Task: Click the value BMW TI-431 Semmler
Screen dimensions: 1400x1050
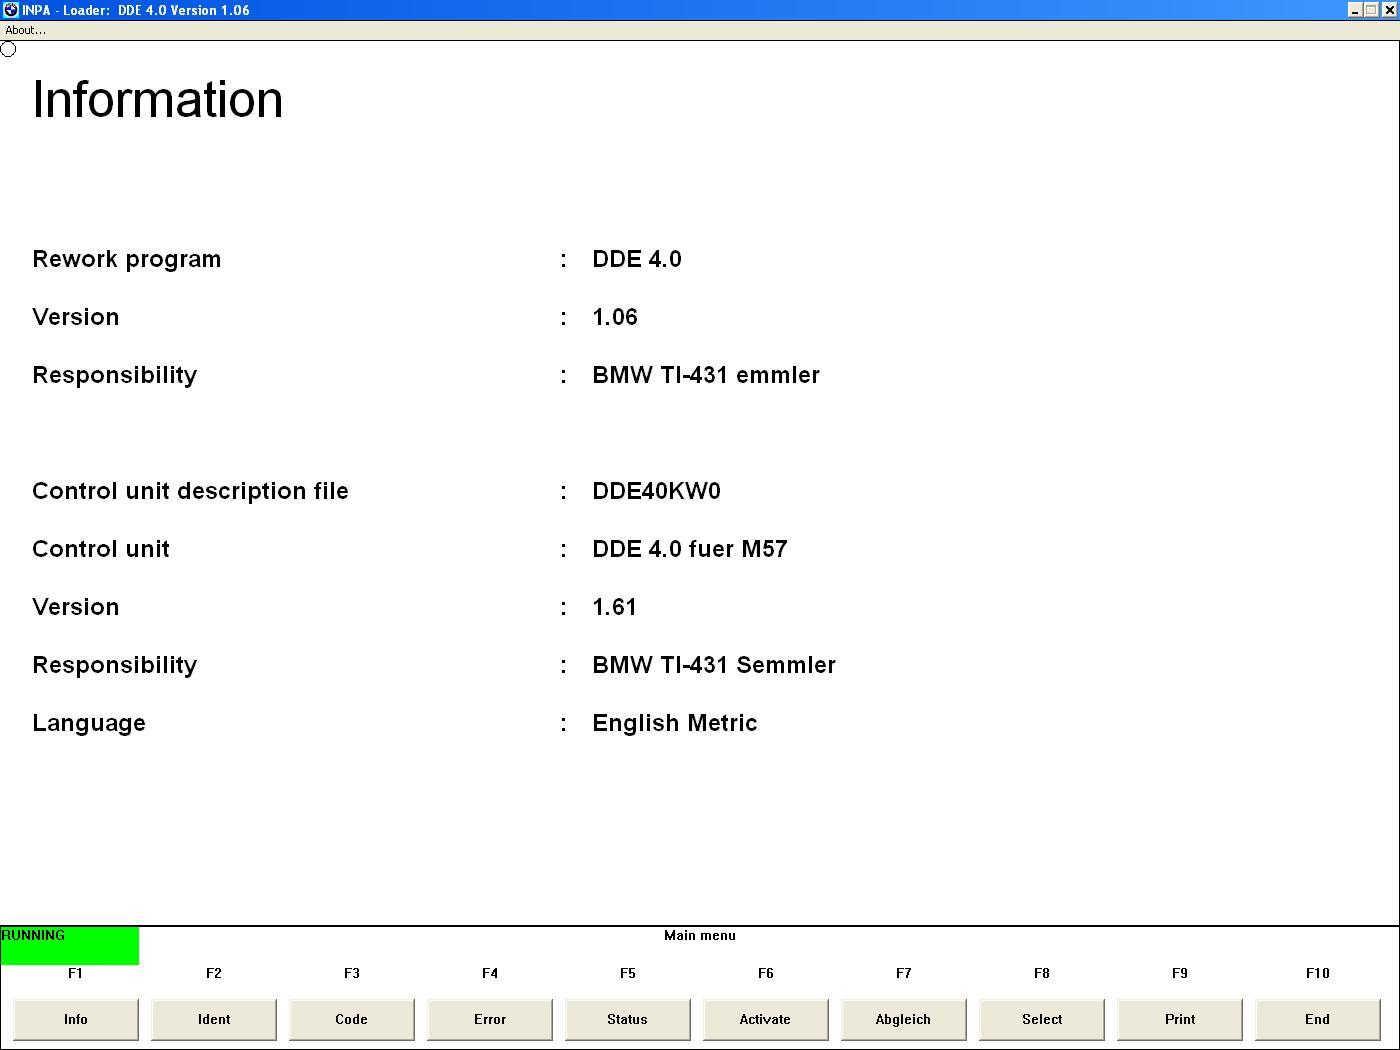Action: click(714, 665)
